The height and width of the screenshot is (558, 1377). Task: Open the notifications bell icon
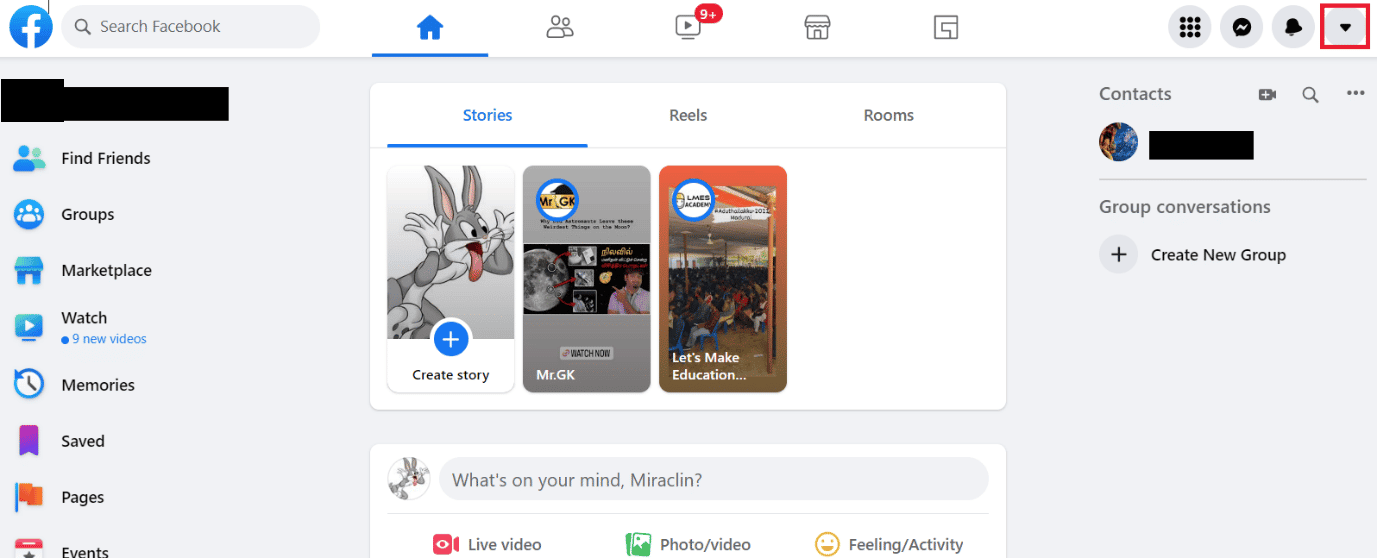click(1293, 27)
